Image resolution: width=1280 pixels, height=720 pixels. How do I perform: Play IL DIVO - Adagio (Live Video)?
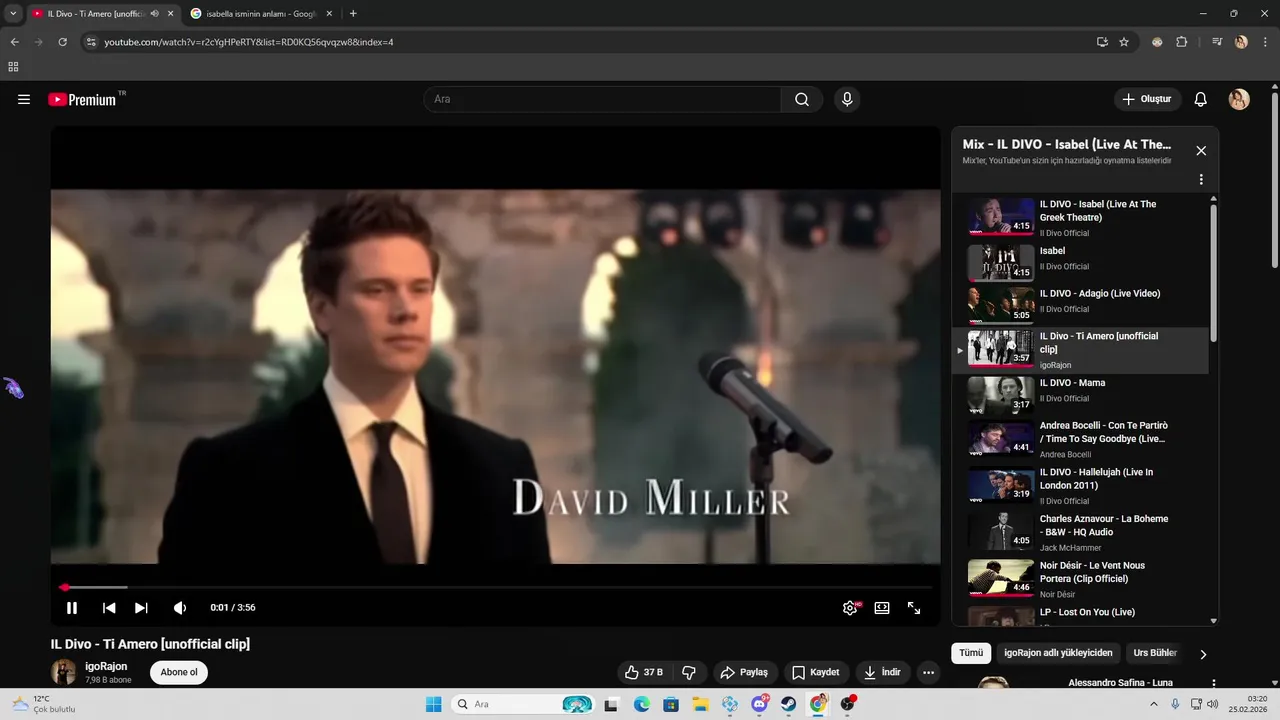1080,305
